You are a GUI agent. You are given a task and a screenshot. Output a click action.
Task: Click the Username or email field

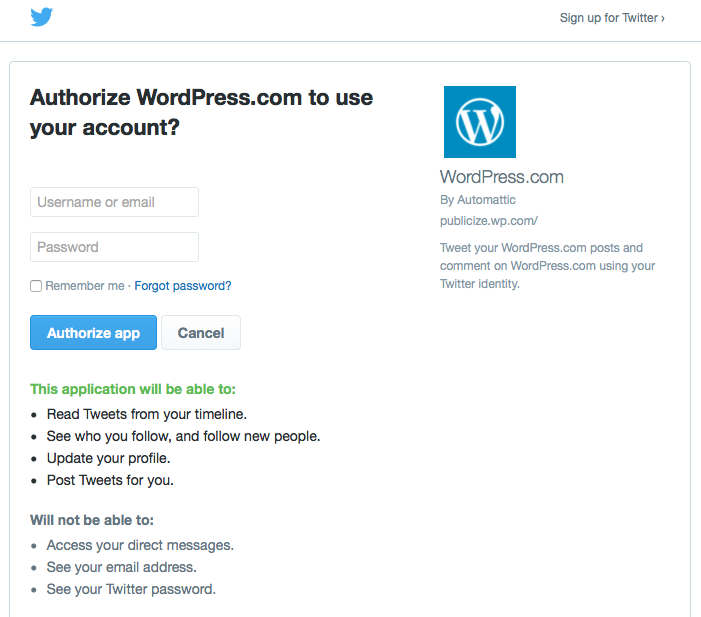pos(114,202)
